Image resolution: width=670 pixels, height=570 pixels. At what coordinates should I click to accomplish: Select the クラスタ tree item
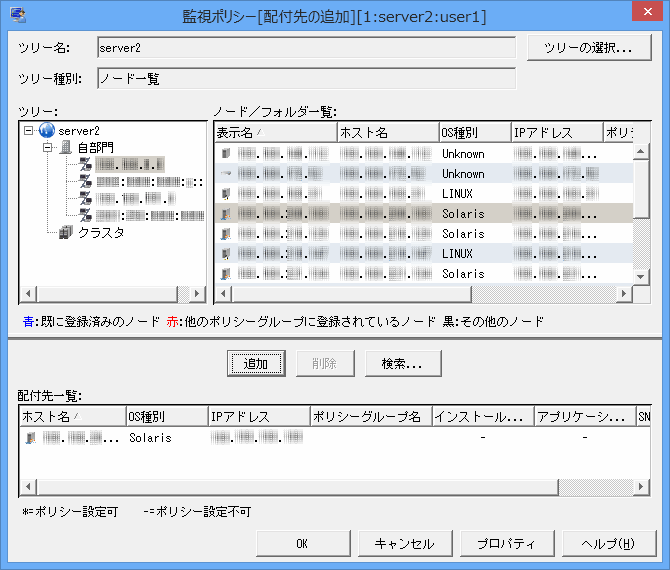(x=100, y=233)
